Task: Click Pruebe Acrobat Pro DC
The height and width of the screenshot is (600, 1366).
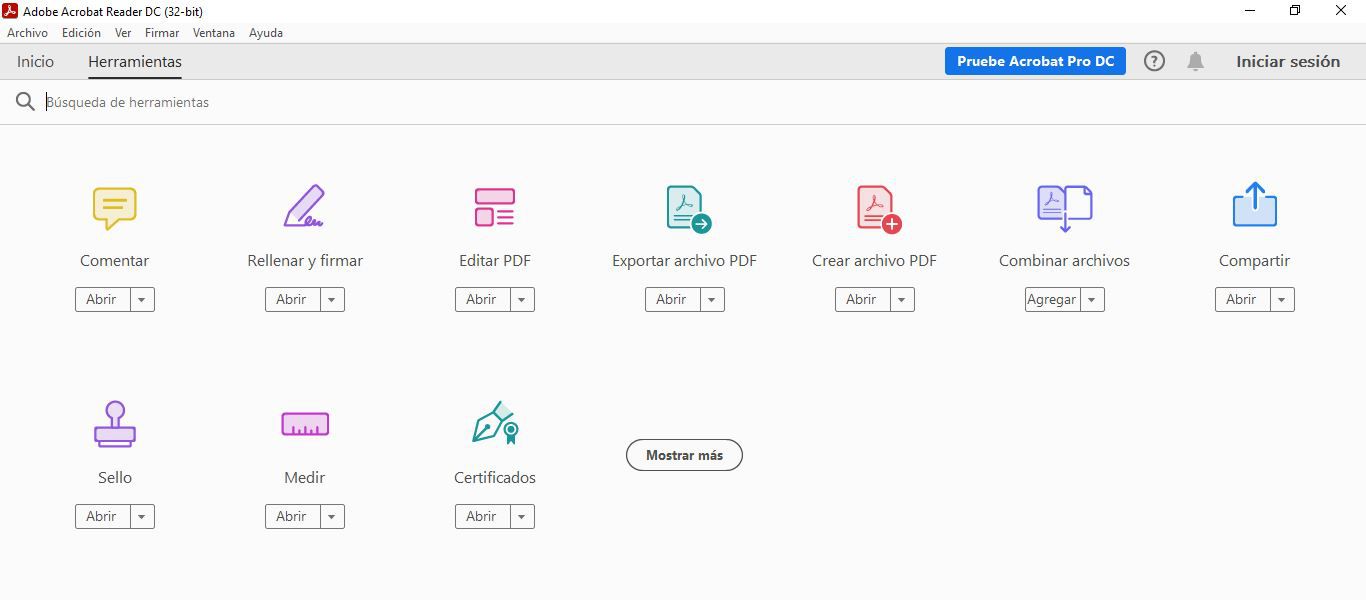Action: pyautogui.click(x=1035, y=61)
